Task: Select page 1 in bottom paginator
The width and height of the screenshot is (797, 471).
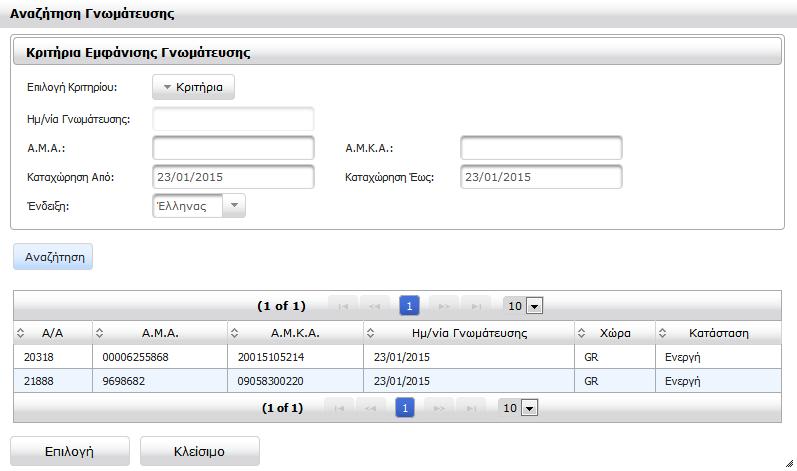Action: click(x=405, y=408)
